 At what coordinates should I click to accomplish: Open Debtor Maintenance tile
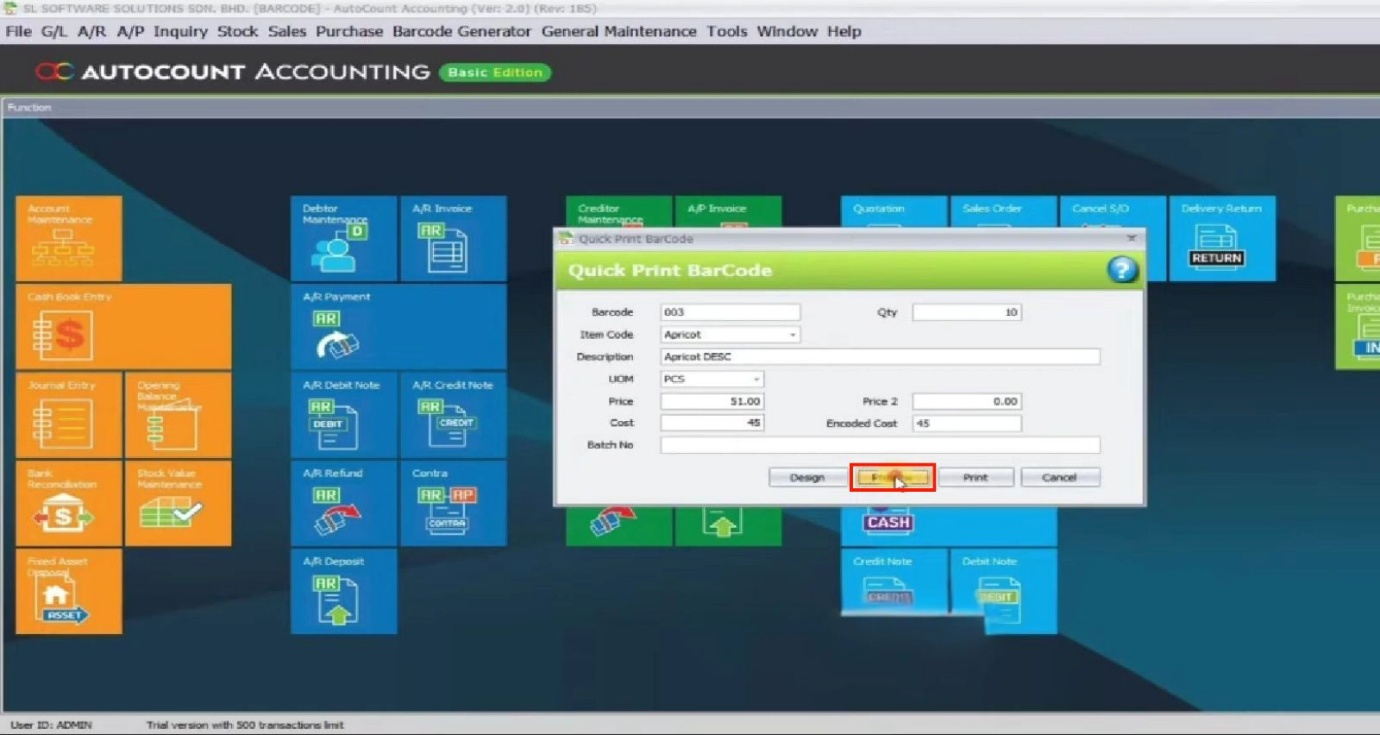(343, 238)
